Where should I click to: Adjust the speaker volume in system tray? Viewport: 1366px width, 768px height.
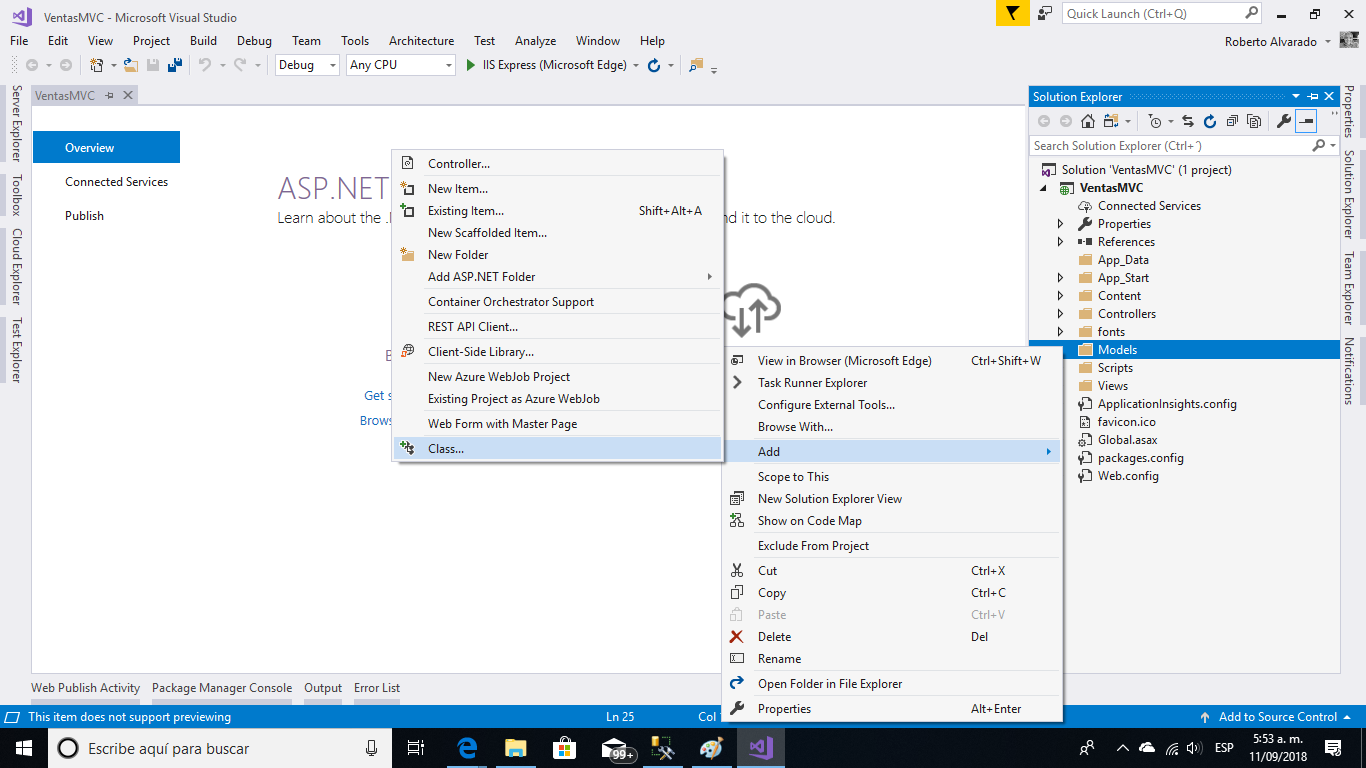click(1193, 748)
